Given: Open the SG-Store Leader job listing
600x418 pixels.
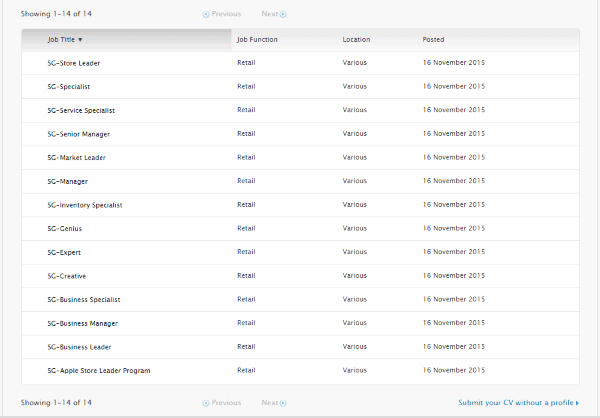Looking at the screenshot, I should coord(74,63).
